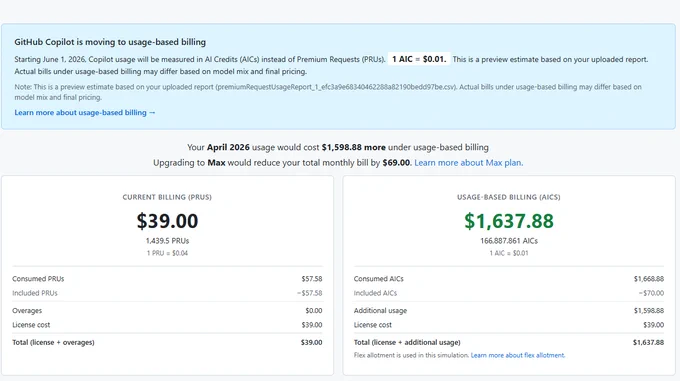Open 'Learn more about Max plan' link
Image resolution: width=680 pixels, height=381 pixels.
[x=468, y=163]
